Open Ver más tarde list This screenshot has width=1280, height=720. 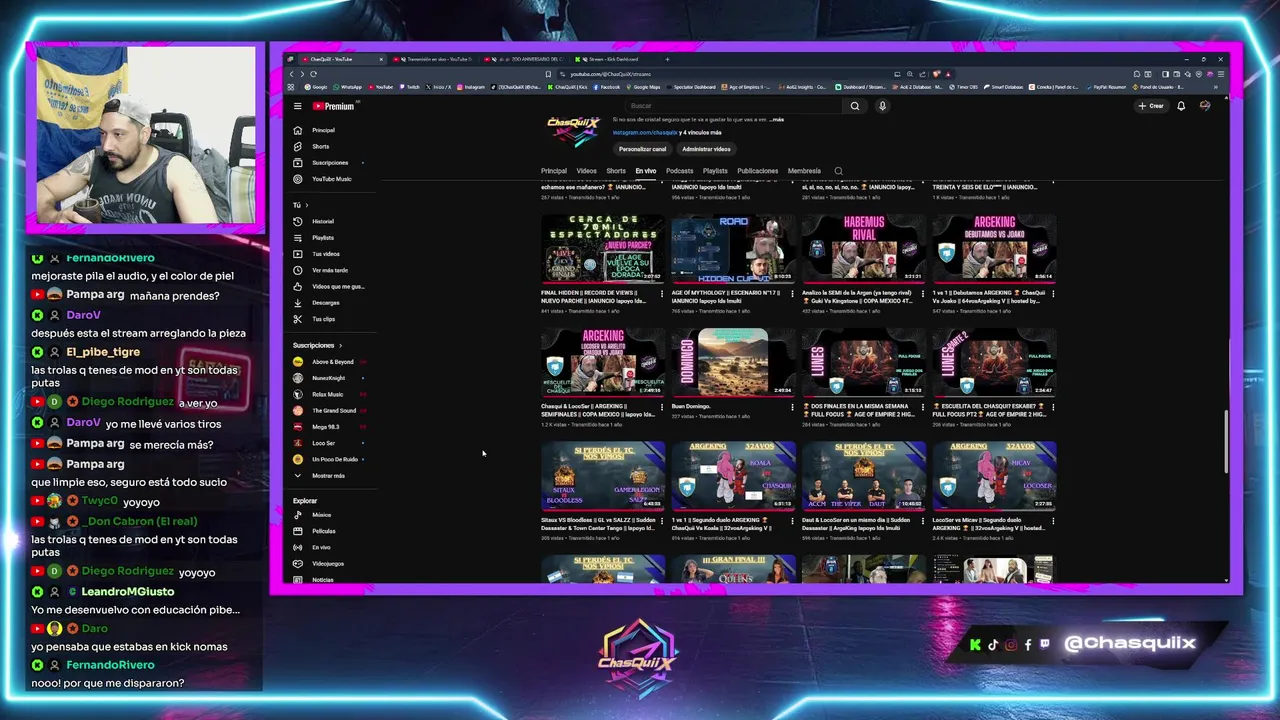pyautogui.click(x=330, y=270)
